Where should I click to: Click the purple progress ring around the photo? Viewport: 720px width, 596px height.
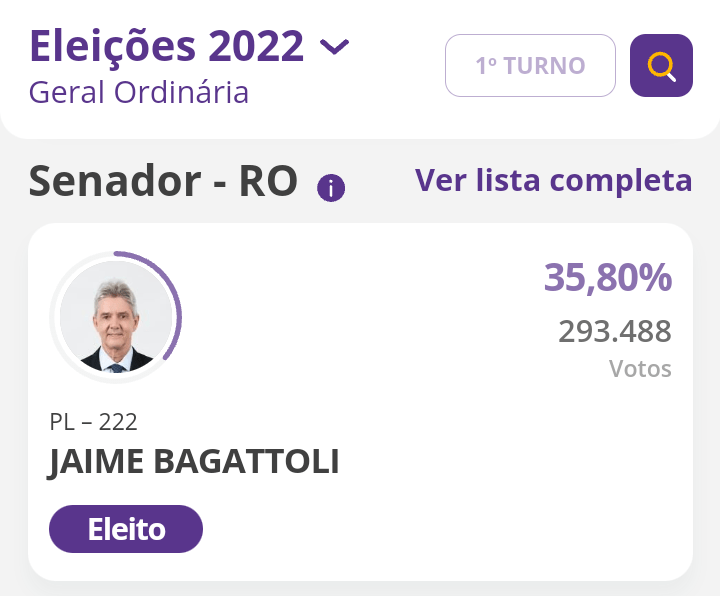[x=178, y=316]
